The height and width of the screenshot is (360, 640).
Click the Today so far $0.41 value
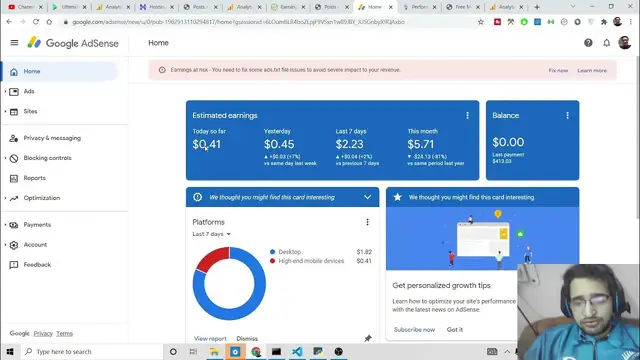(207, 144)
